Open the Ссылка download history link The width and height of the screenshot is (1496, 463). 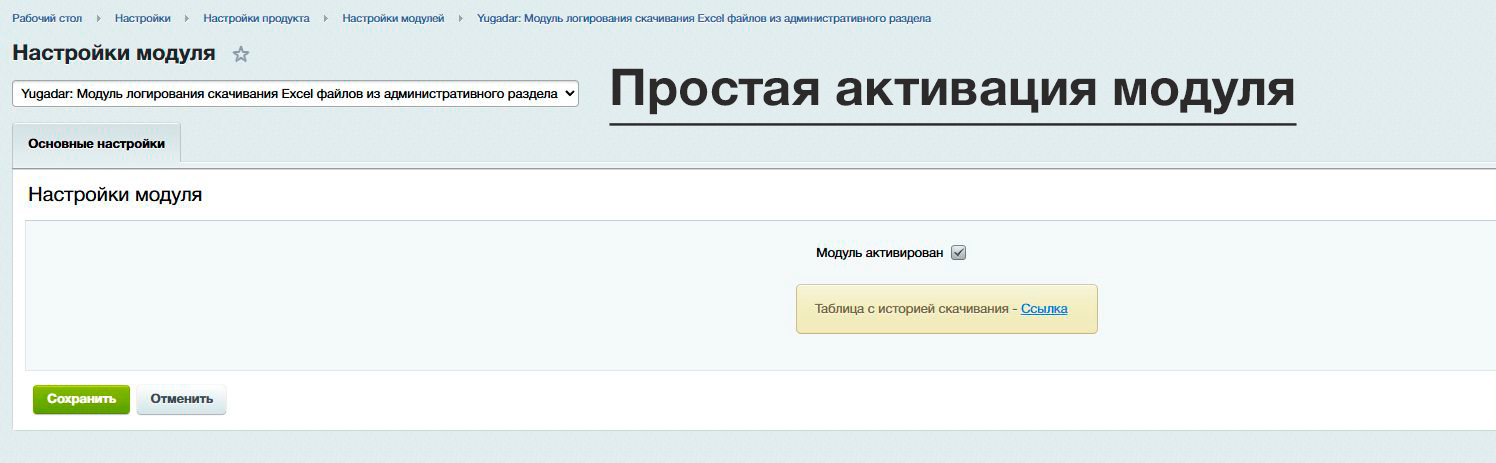(x=1043, y=309)
